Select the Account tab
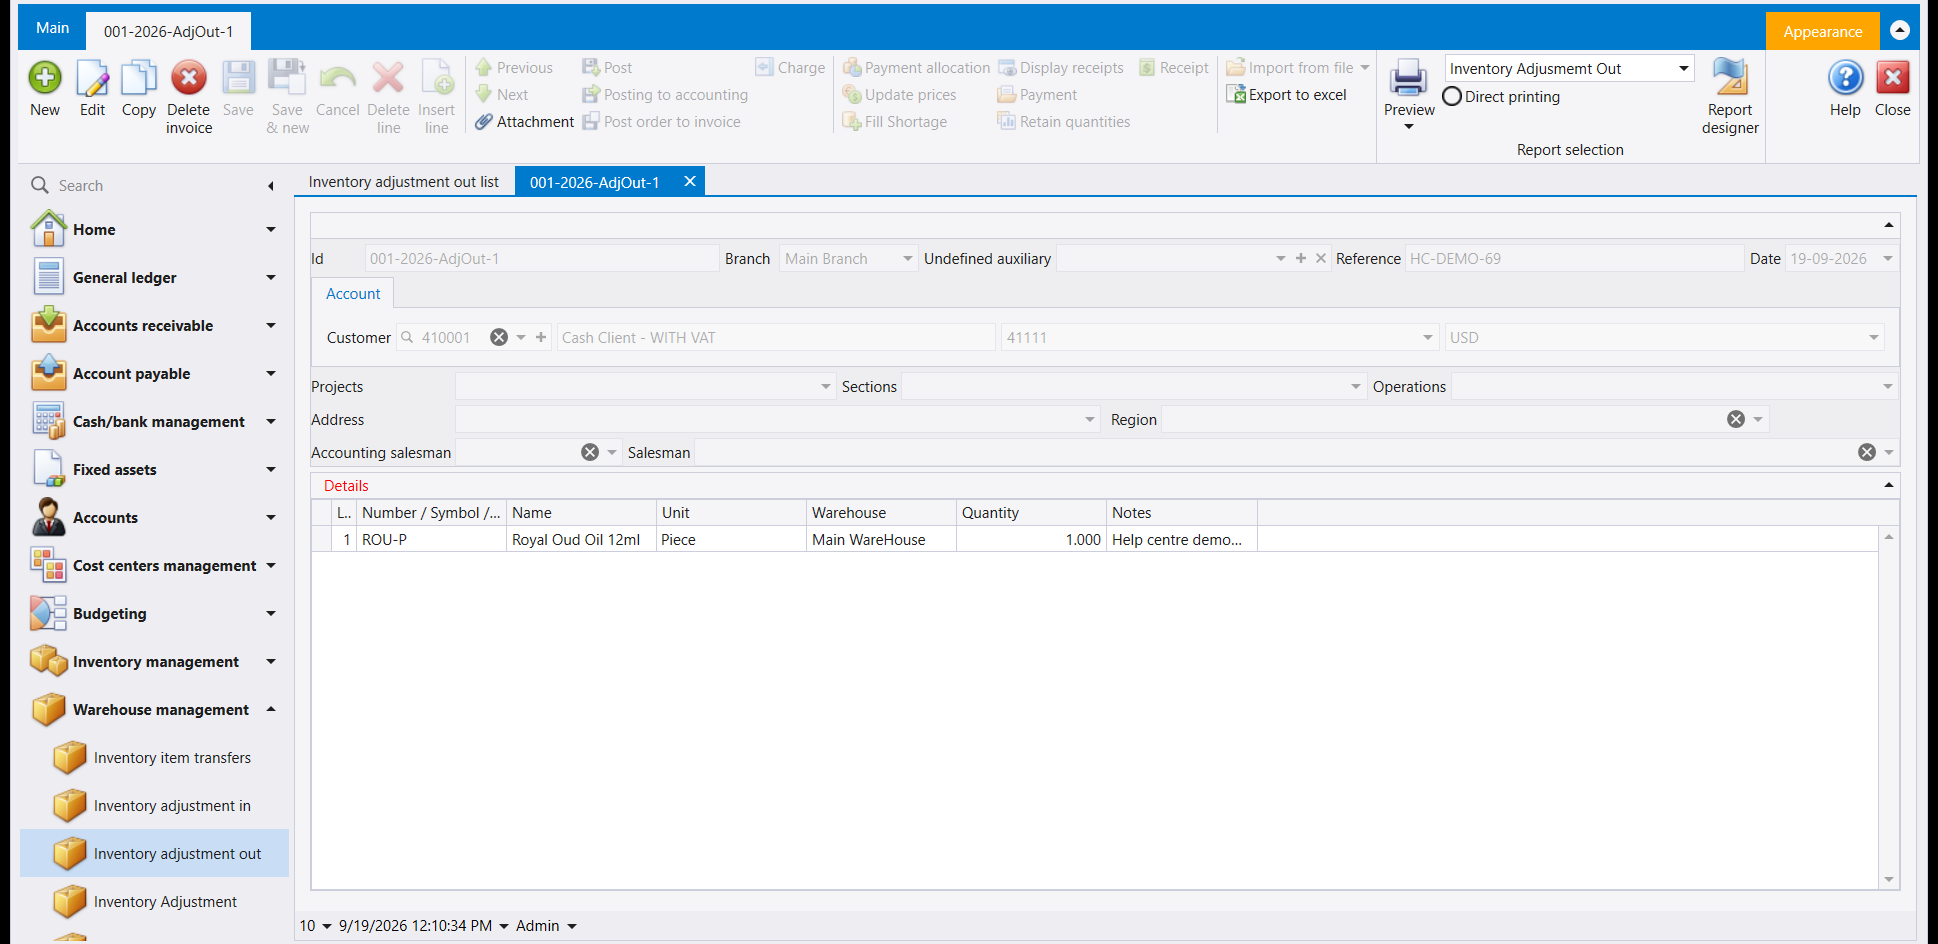 353,294
